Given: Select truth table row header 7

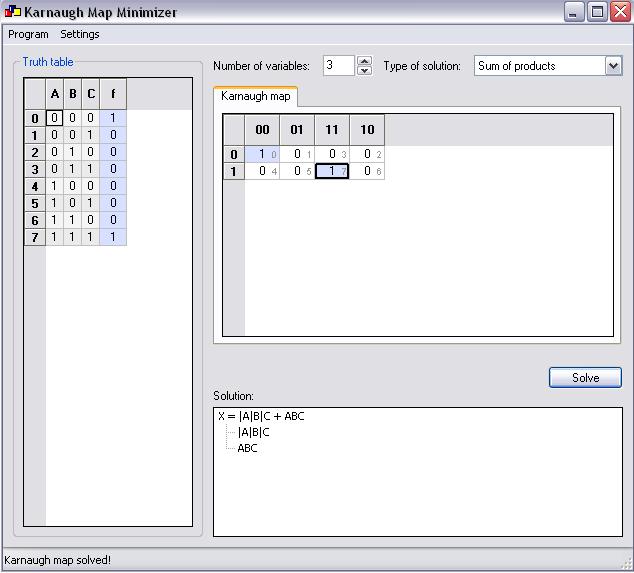Looking at the screenshot, I should click(x=35, y=237).
